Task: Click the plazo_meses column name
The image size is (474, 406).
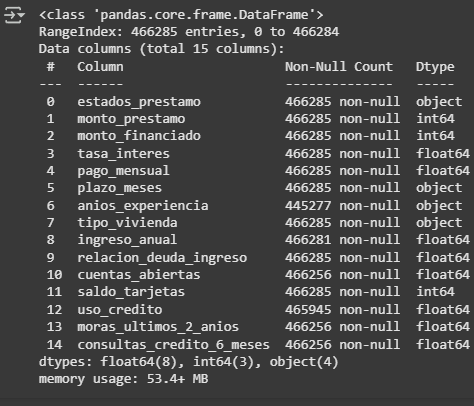Action: click(x=120, y=188)
